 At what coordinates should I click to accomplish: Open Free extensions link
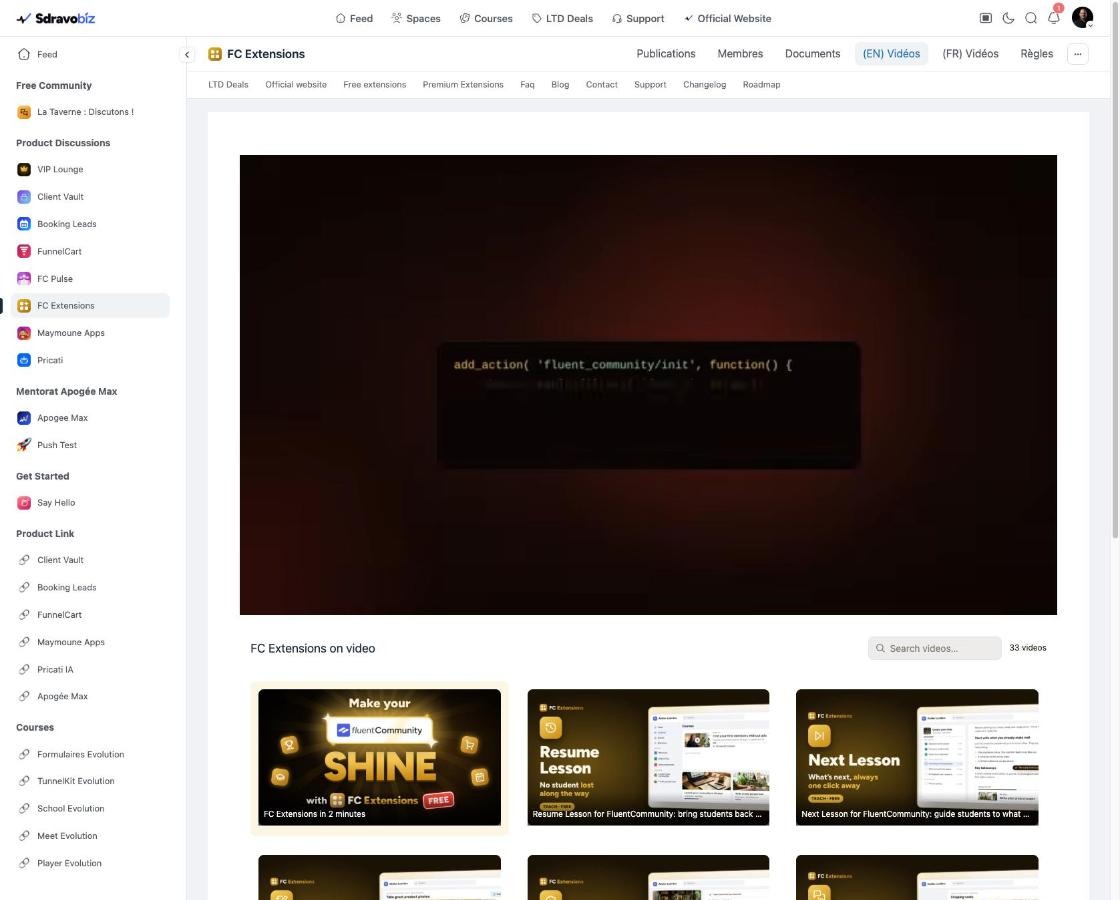coord(374,84)
